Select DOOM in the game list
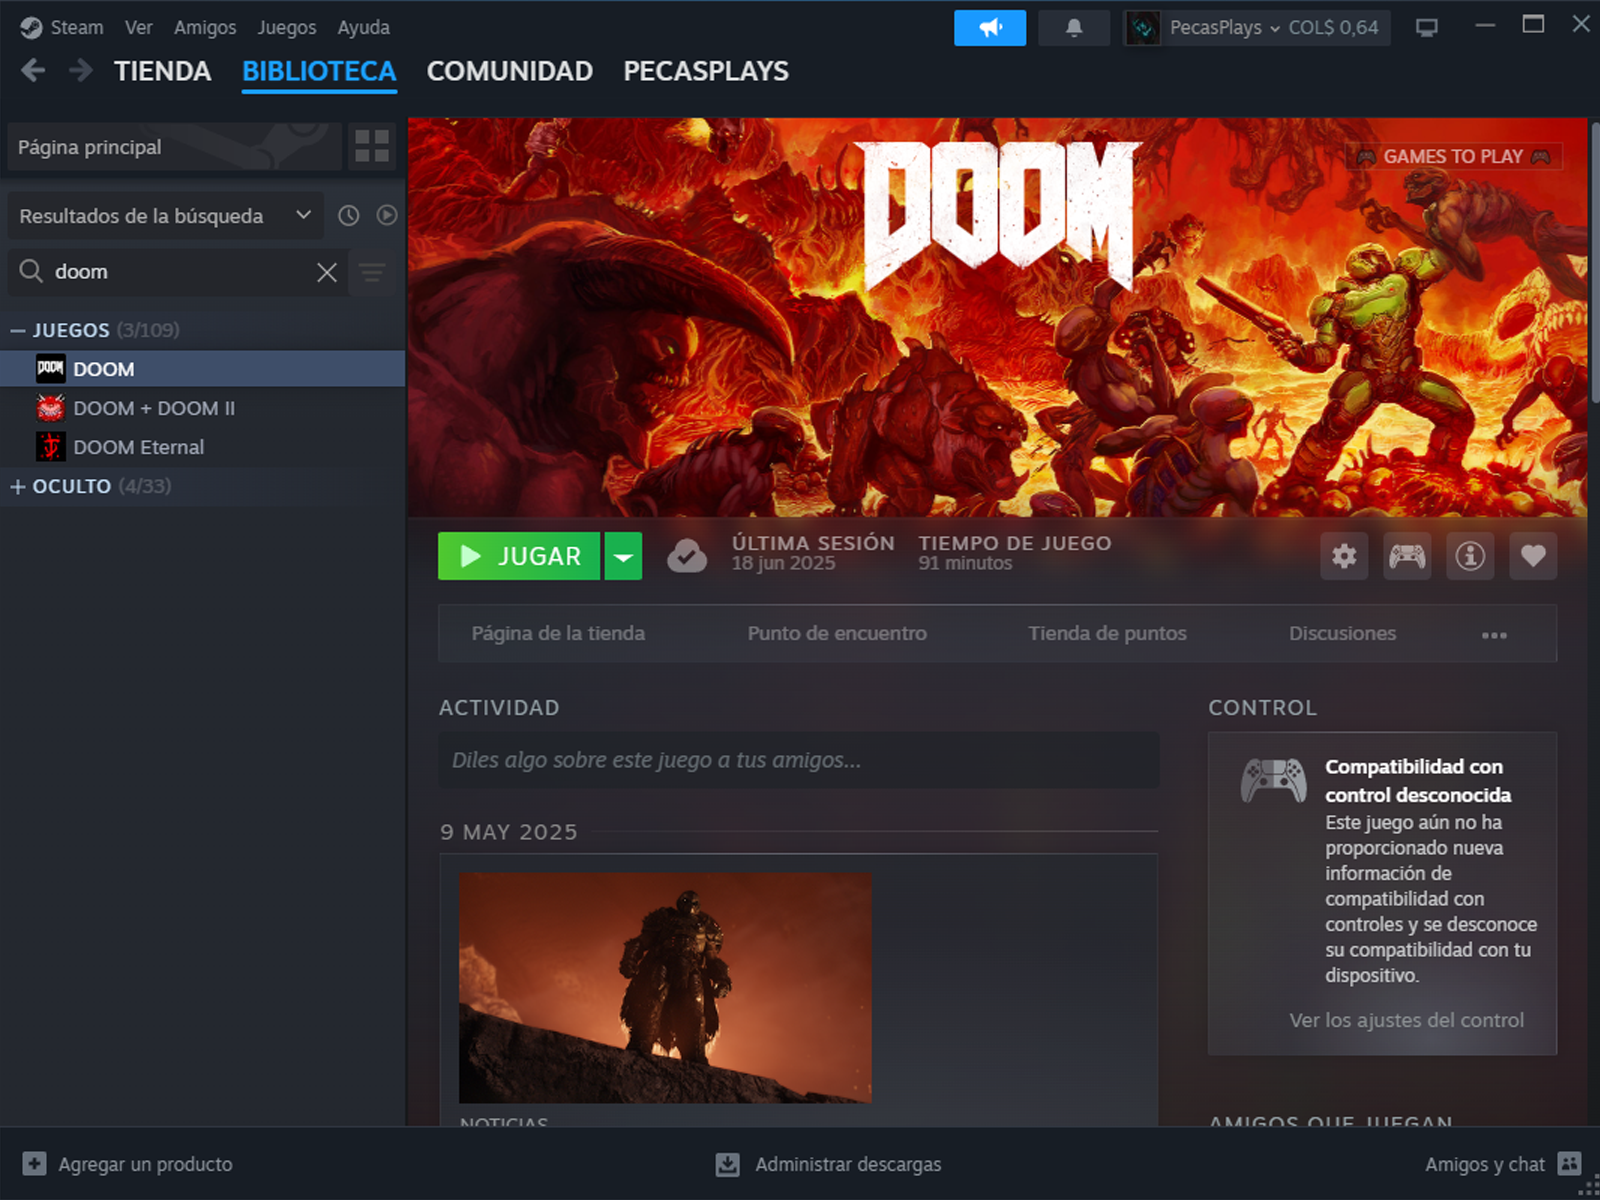Viewport: 1600px width, 1200px height. pyautogui.click(x=202, y=369)
